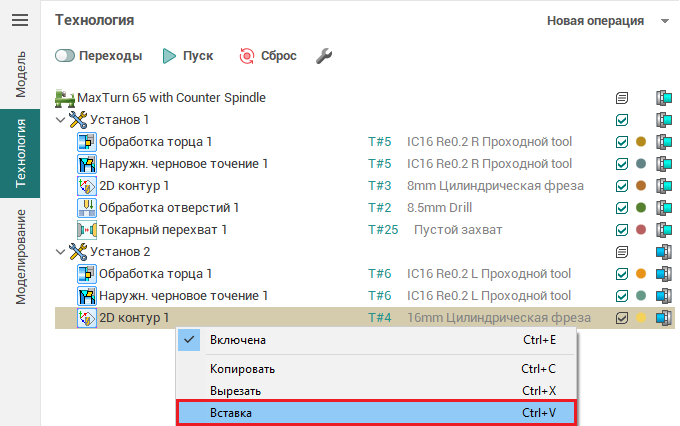
Task: Uncheck the Установ 1 checkbox
Action: click(x=622, y=120)
